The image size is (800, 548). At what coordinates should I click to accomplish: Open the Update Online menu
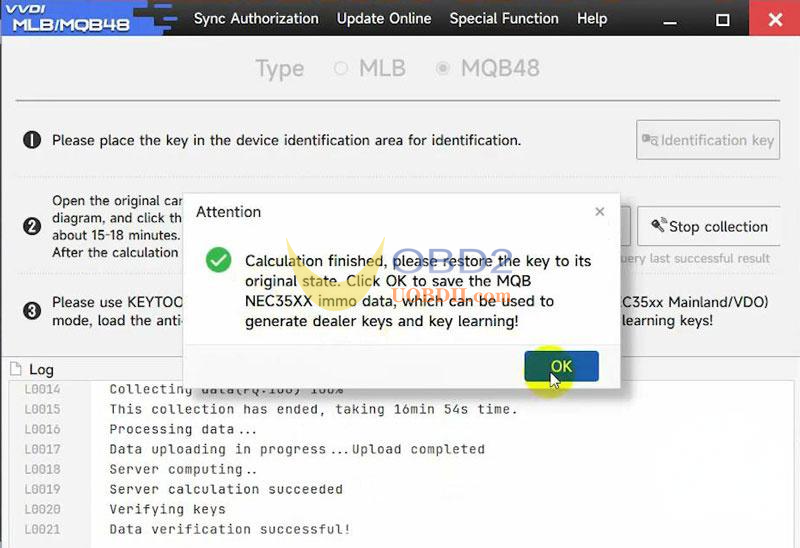(384, 19)
